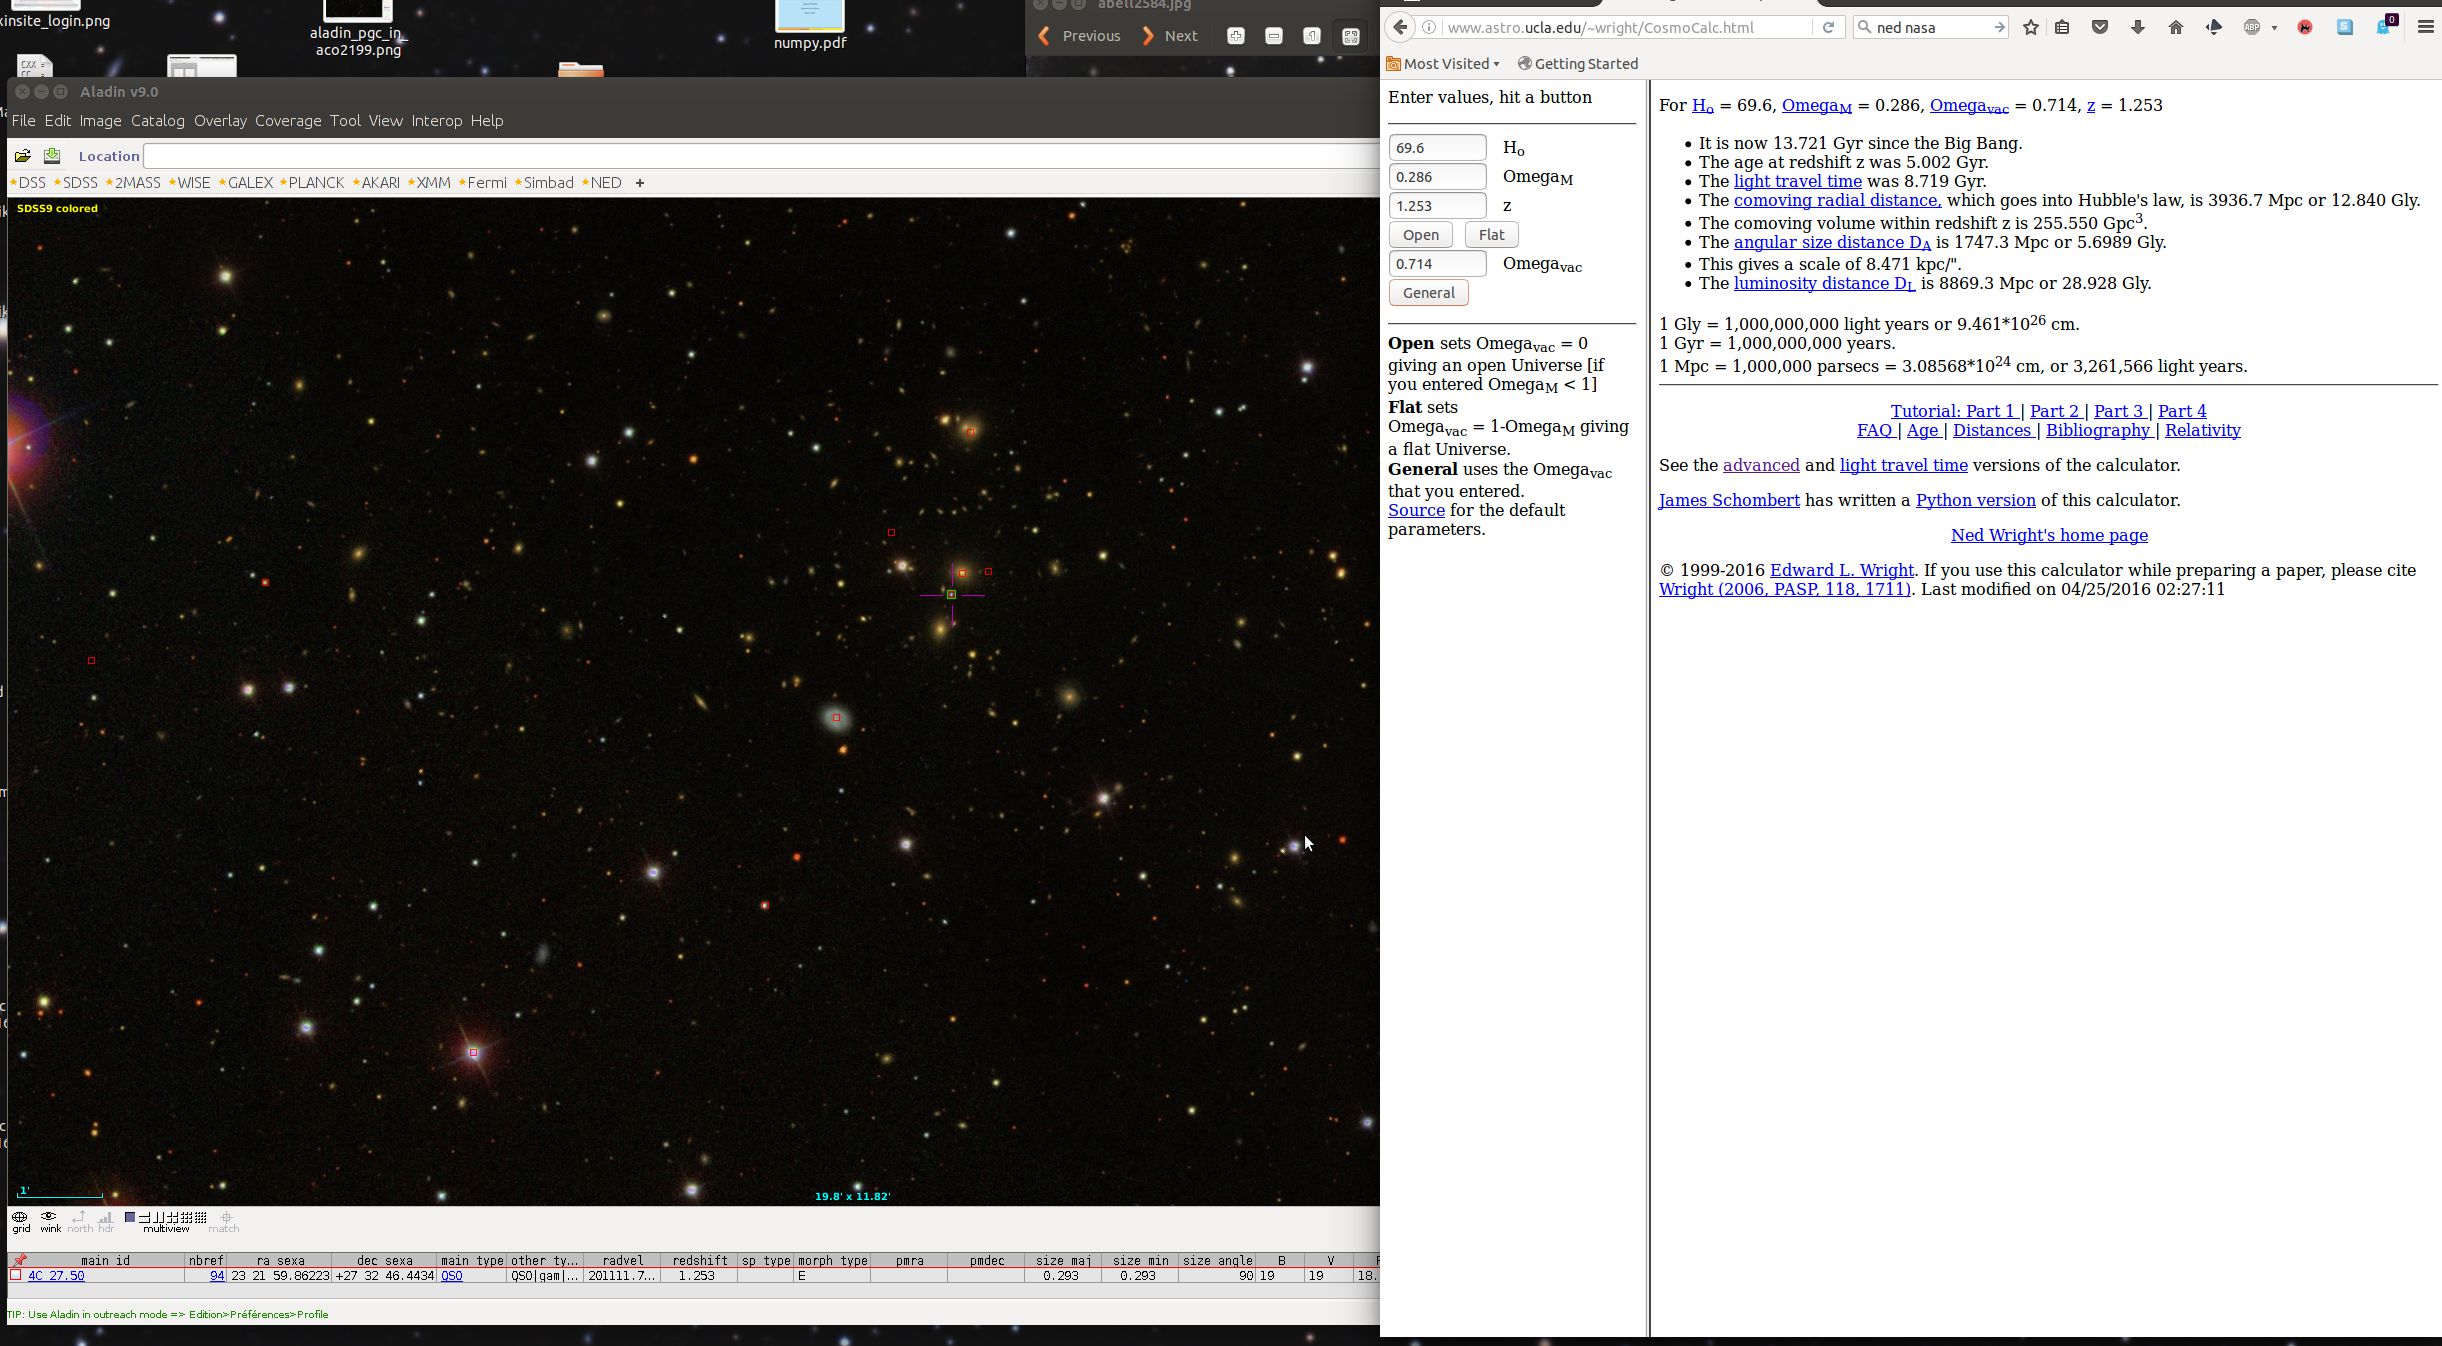The width and height of the screenshot is (2442, 1346).
Task: Select the magenta-marked 4C 27.50 source in sky view
Action: (951, 594)
